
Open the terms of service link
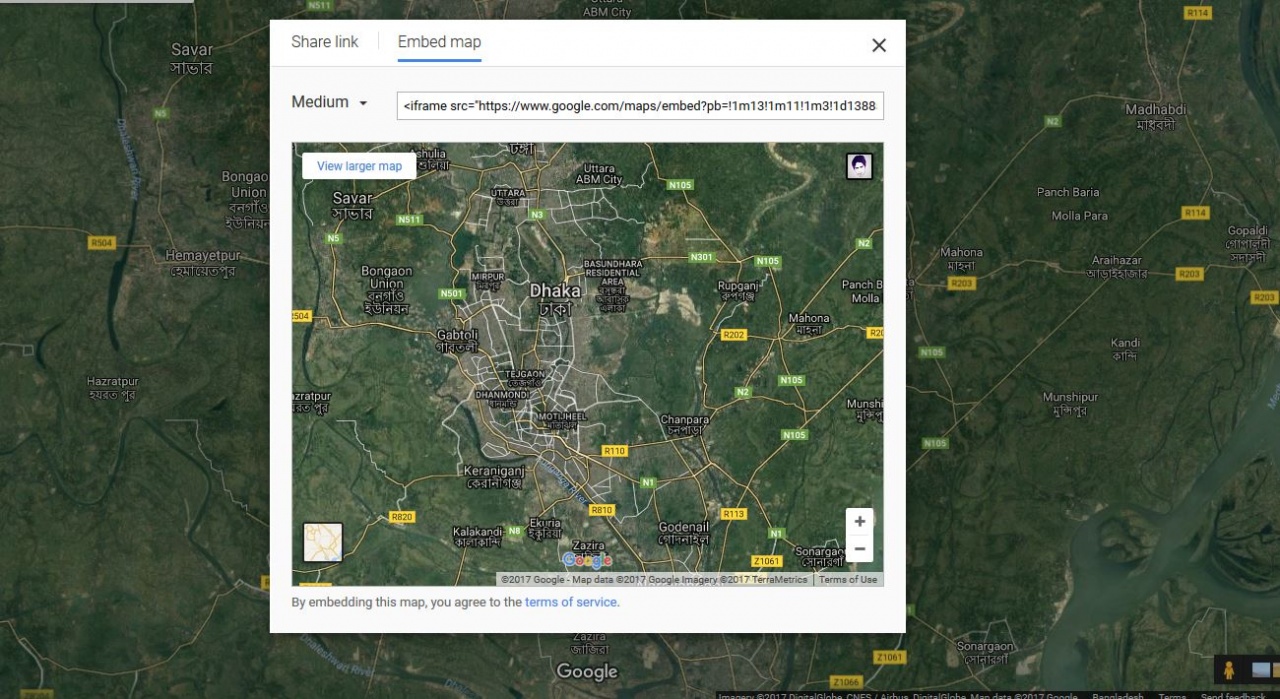[x=571, y=602]
